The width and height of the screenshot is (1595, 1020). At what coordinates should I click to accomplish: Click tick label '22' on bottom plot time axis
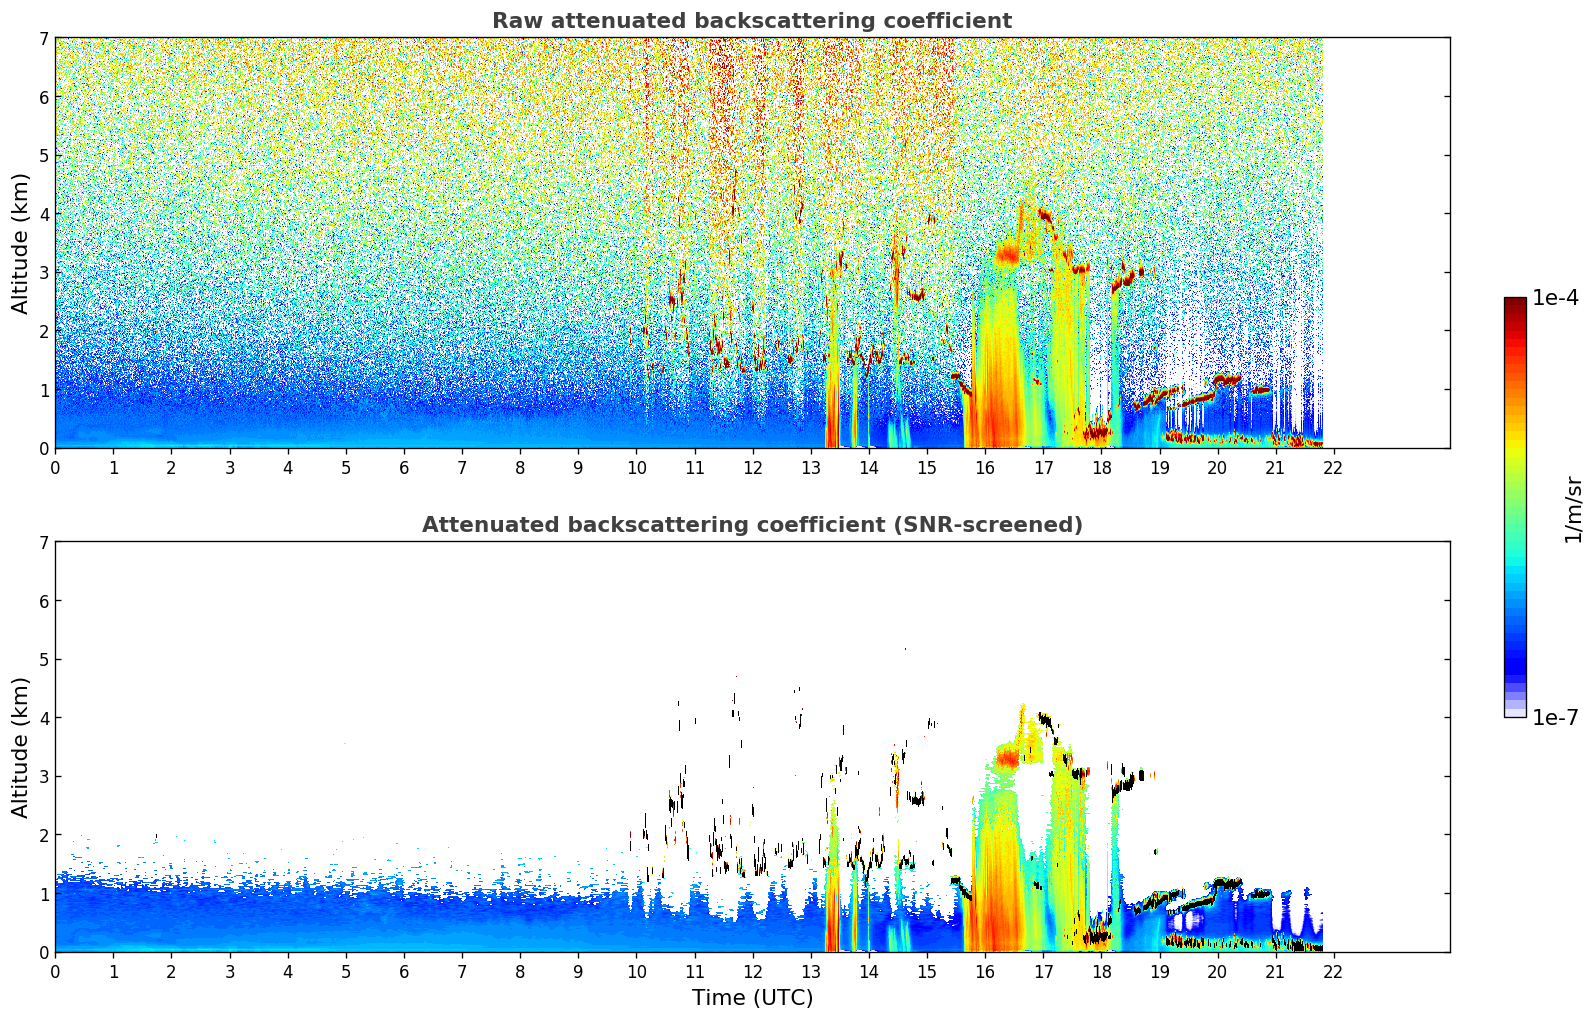point(1333,972)
